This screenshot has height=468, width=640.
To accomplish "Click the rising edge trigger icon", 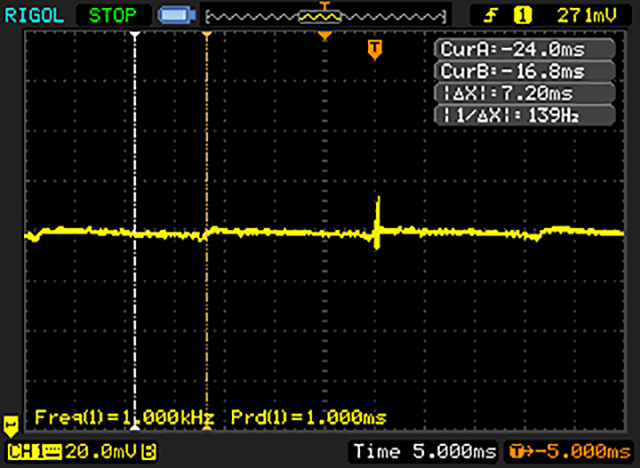I will point(491,16).
